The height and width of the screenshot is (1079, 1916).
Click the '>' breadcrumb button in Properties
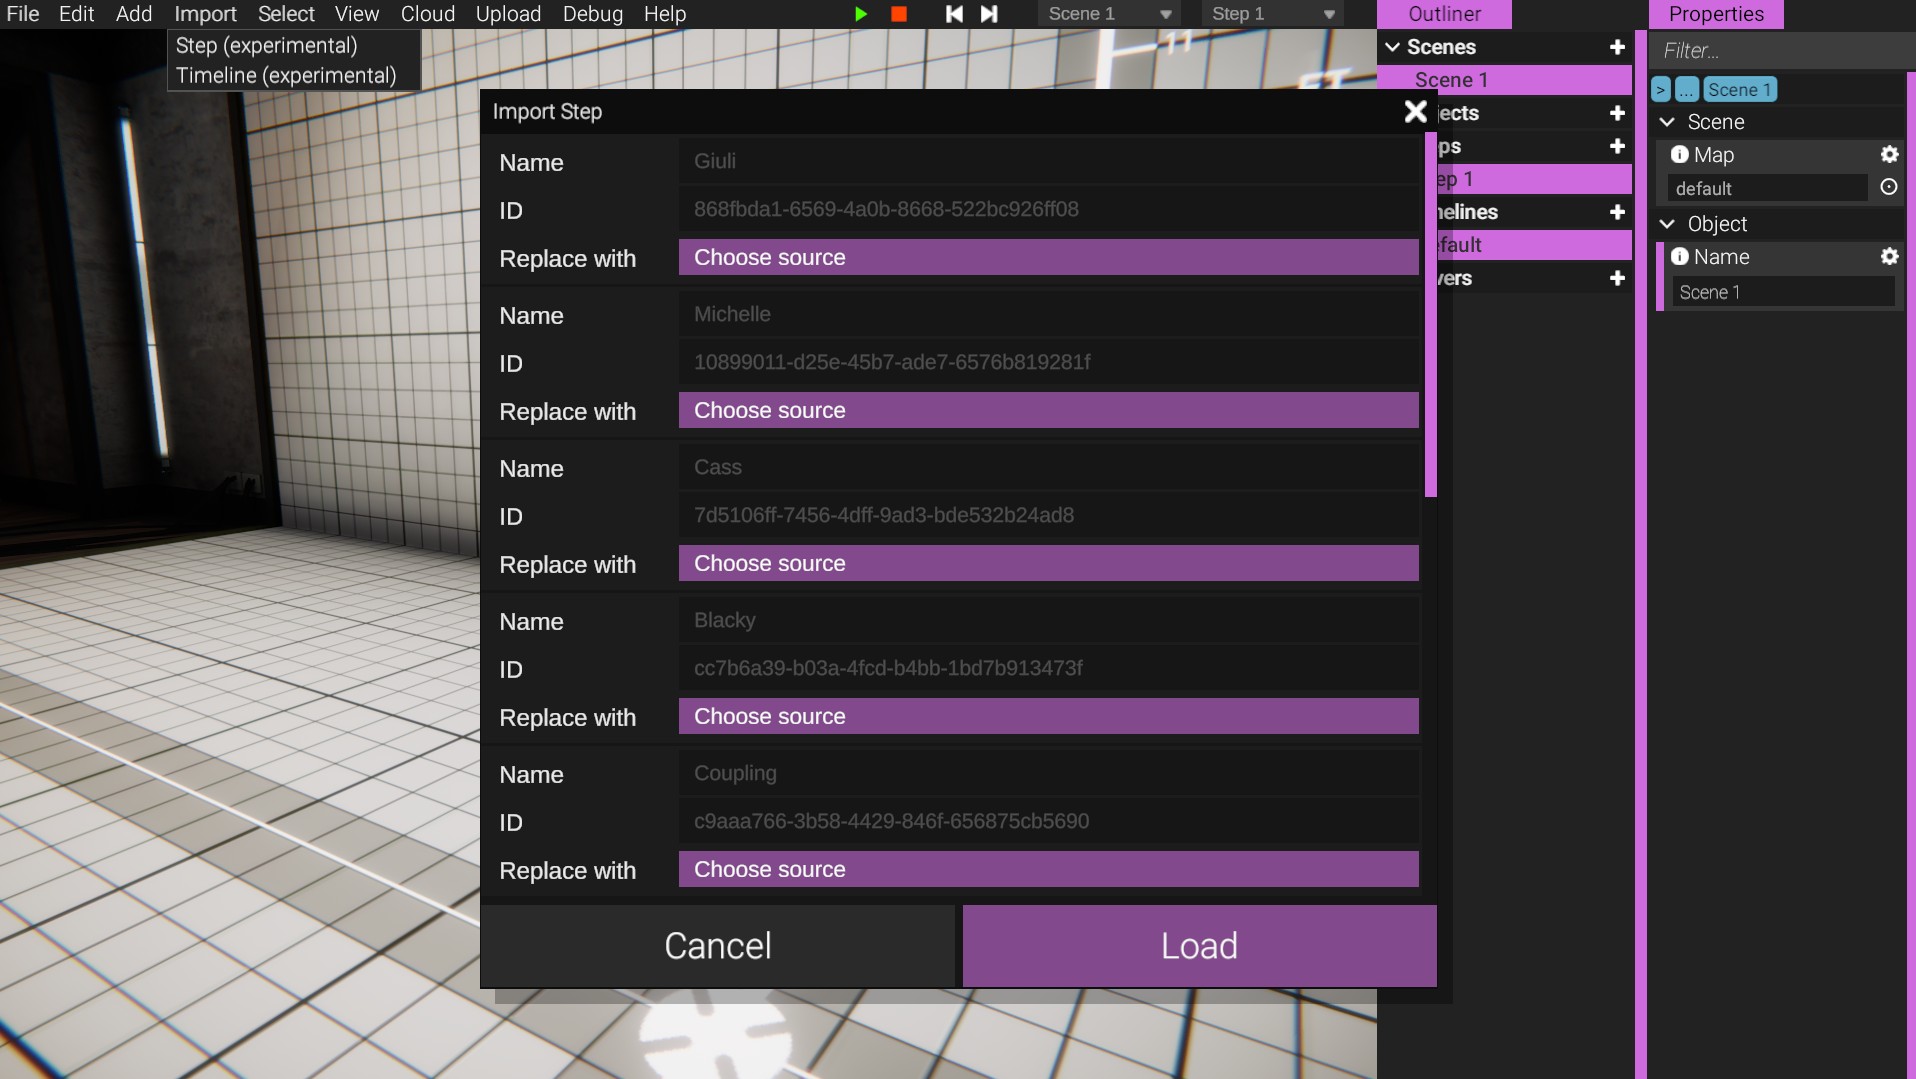1661,89
